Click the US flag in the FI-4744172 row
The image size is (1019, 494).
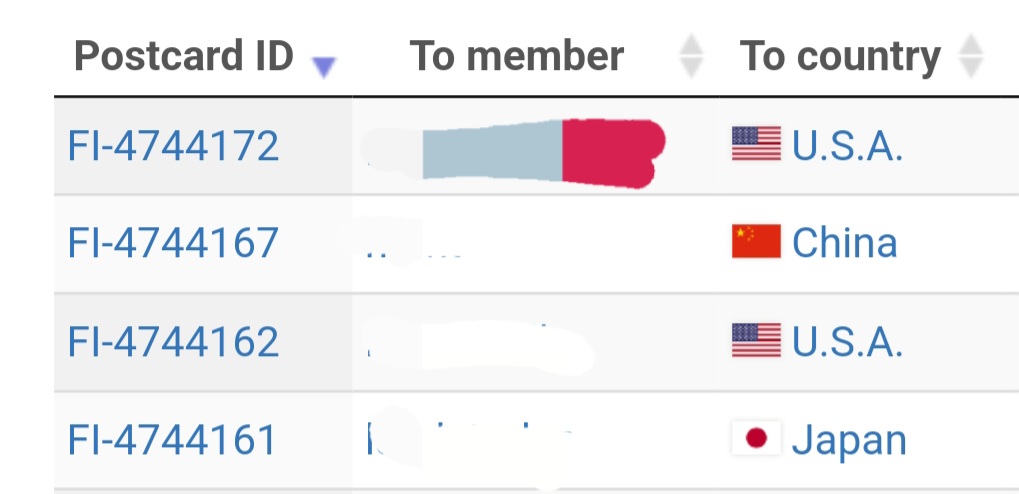click(x=756, y=145)
